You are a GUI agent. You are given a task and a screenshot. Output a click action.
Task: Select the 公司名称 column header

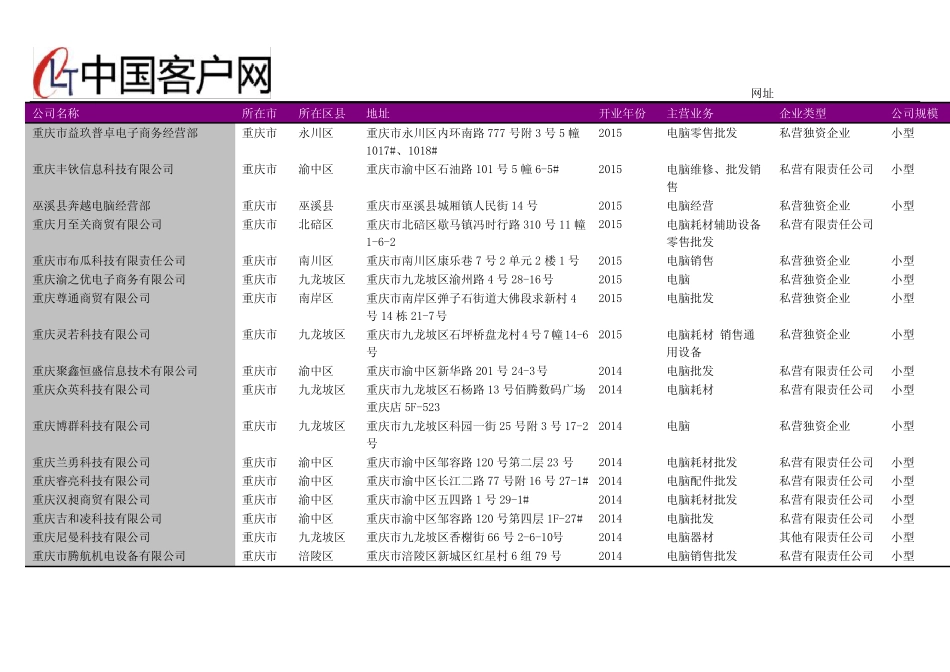[x=56, y=113]
